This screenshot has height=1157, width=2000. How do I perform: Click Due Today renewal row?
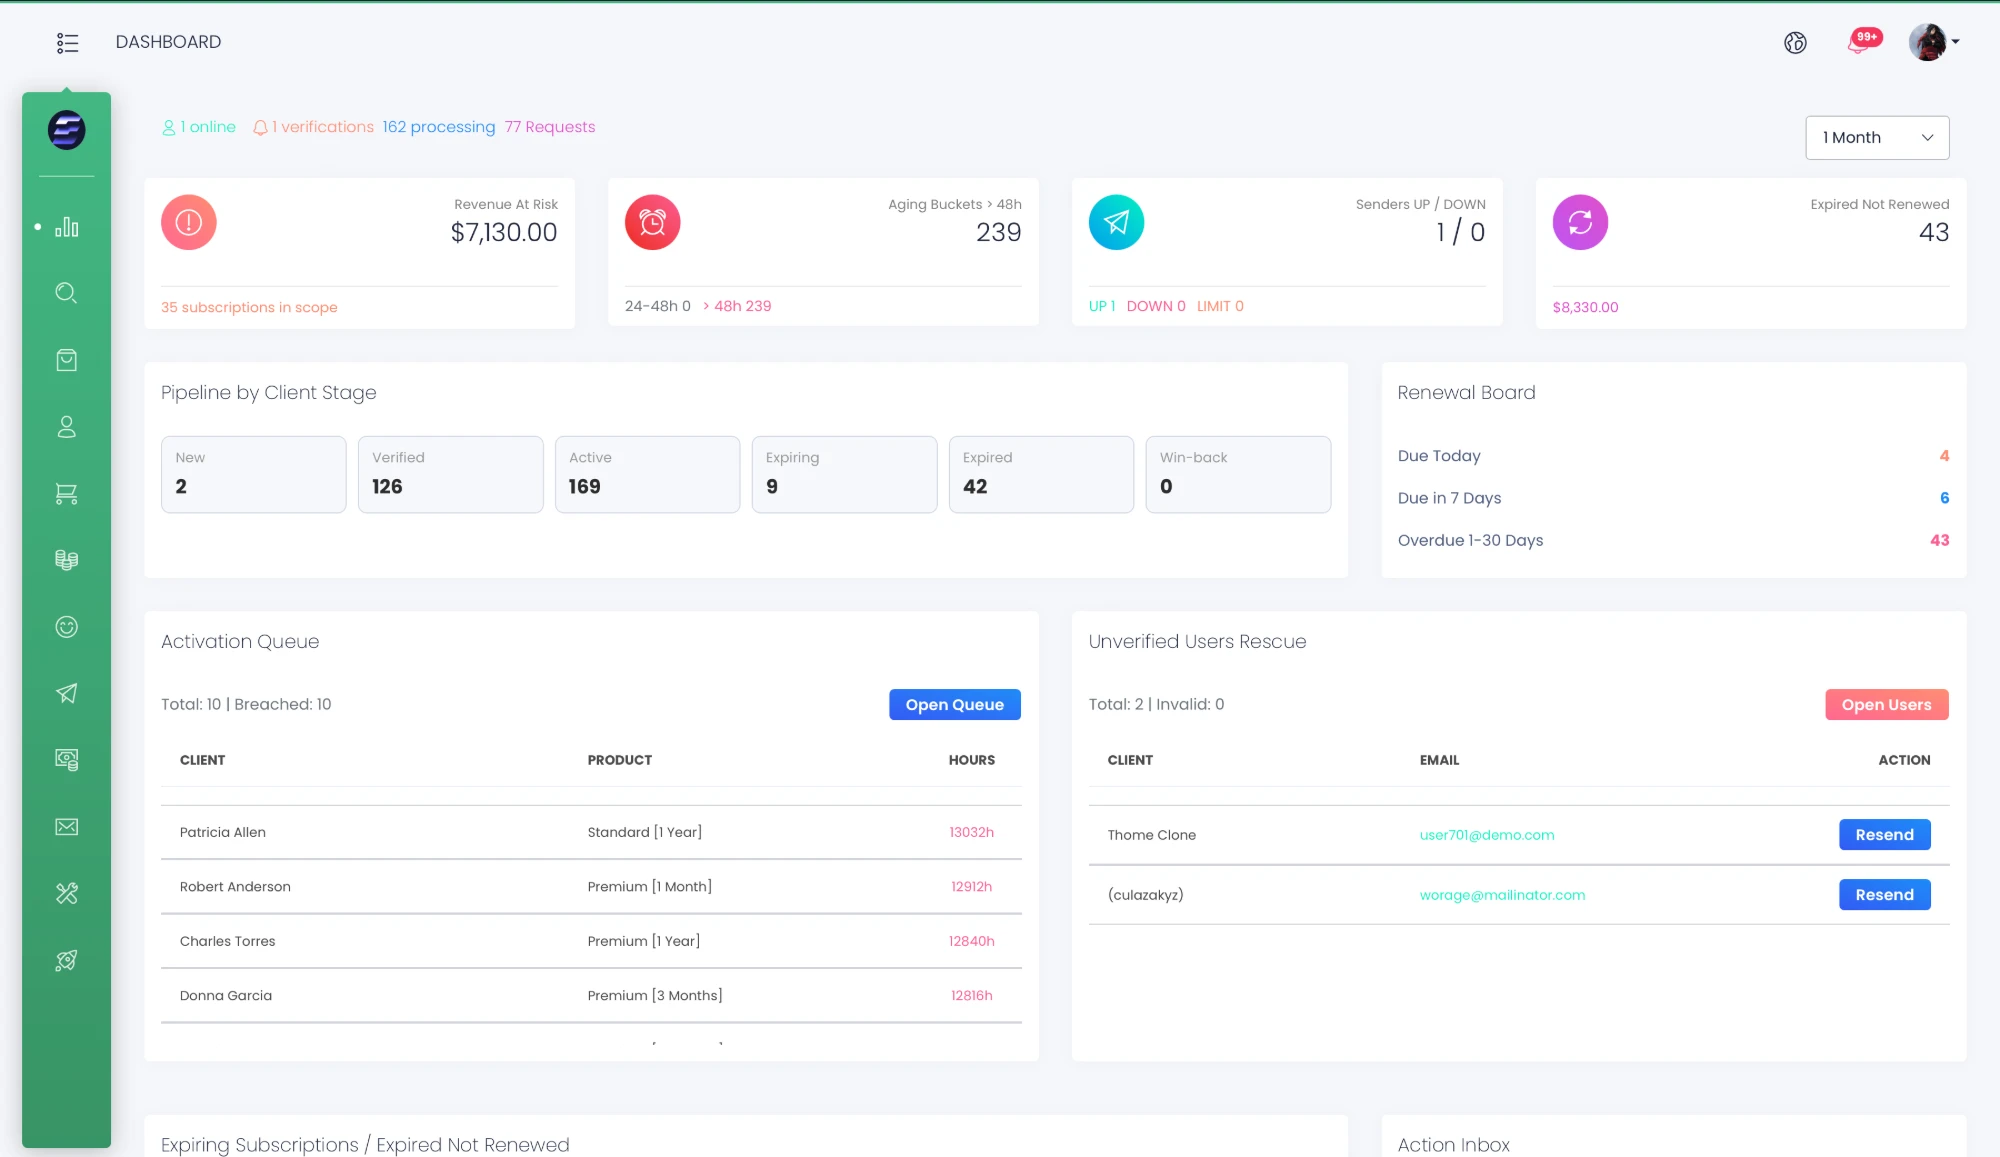[1674, 456]
